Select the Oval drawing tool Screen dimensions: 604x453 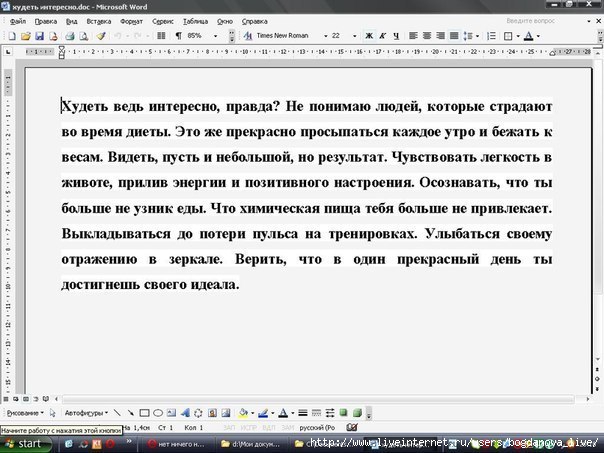tap(158, 413)
